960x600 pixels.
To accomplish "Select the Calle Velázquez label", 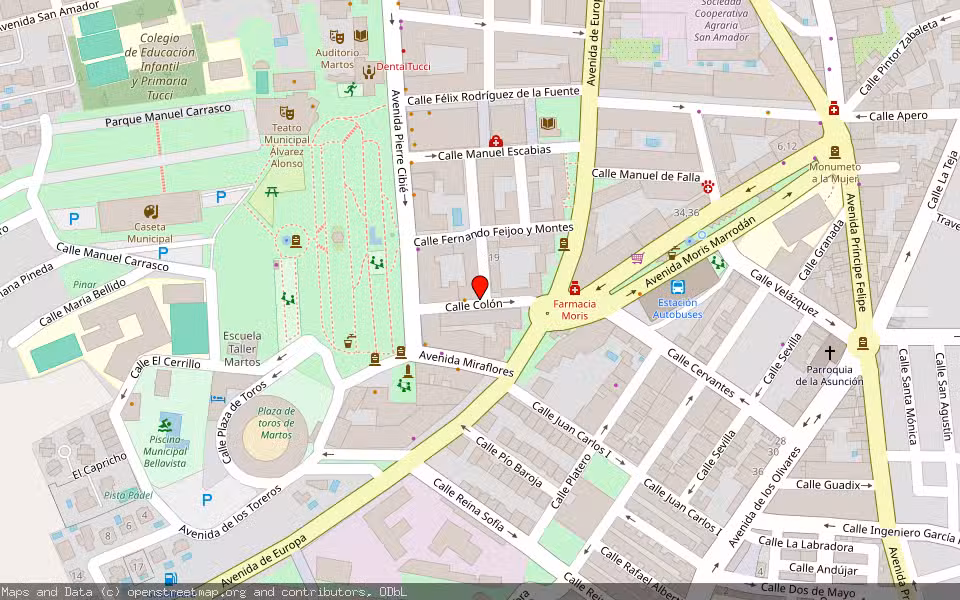I will click(x=784, y=293).
